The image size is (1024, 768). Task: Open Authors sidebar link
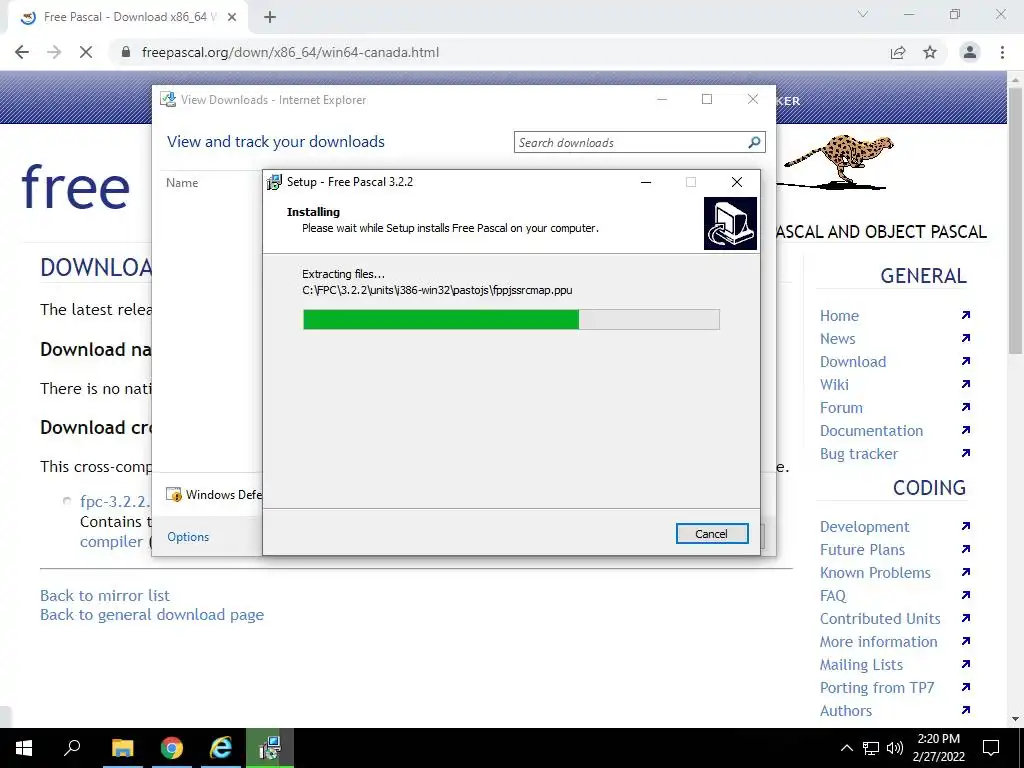pyautogui.click(x=846, y=711)
